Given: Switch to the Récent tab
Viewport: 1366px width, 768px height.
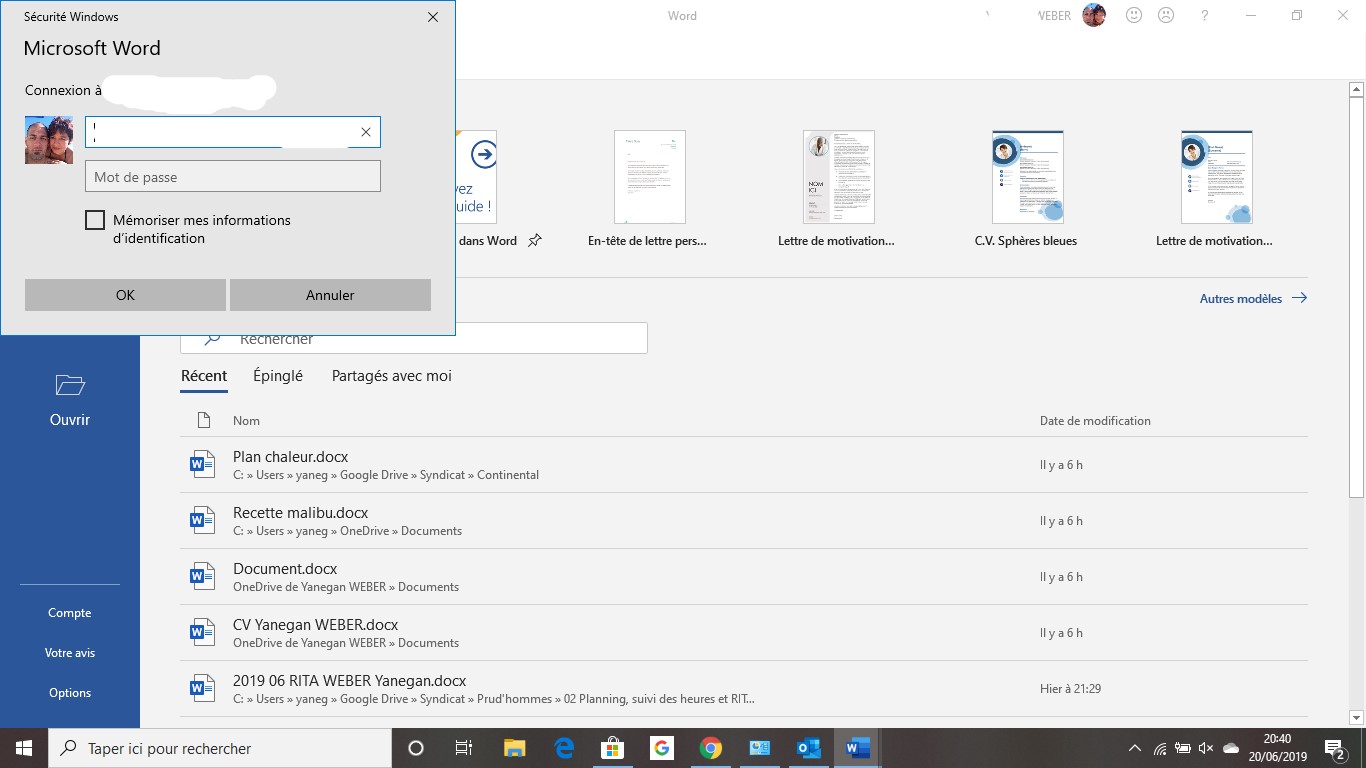Looking at the screenshot, I should 204,376.
